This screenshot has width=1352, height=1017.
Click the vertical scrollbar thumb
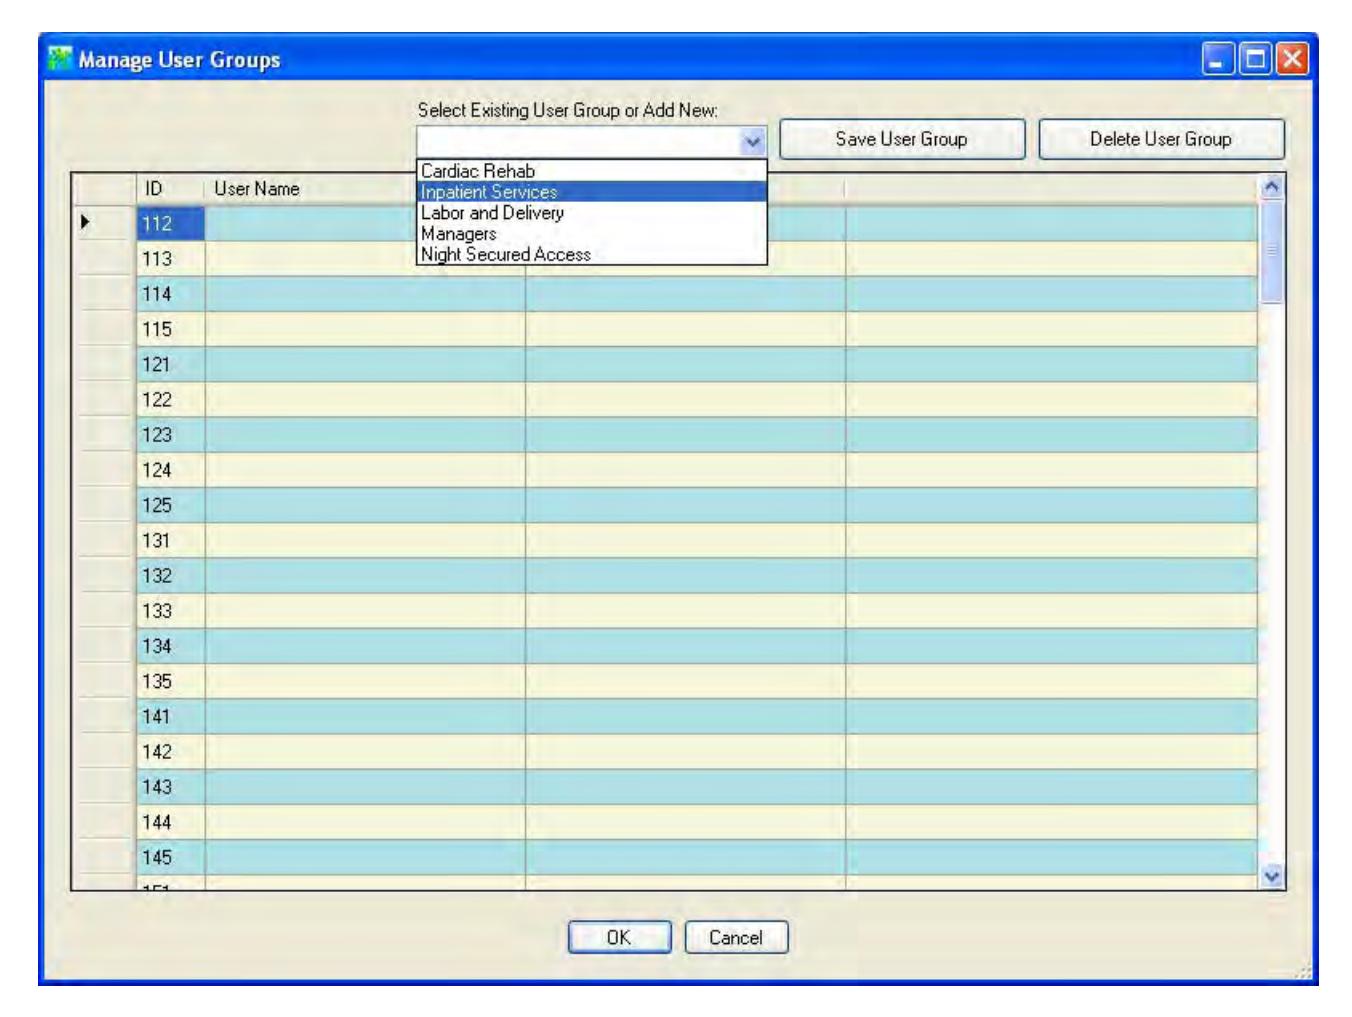(1272, 251)
